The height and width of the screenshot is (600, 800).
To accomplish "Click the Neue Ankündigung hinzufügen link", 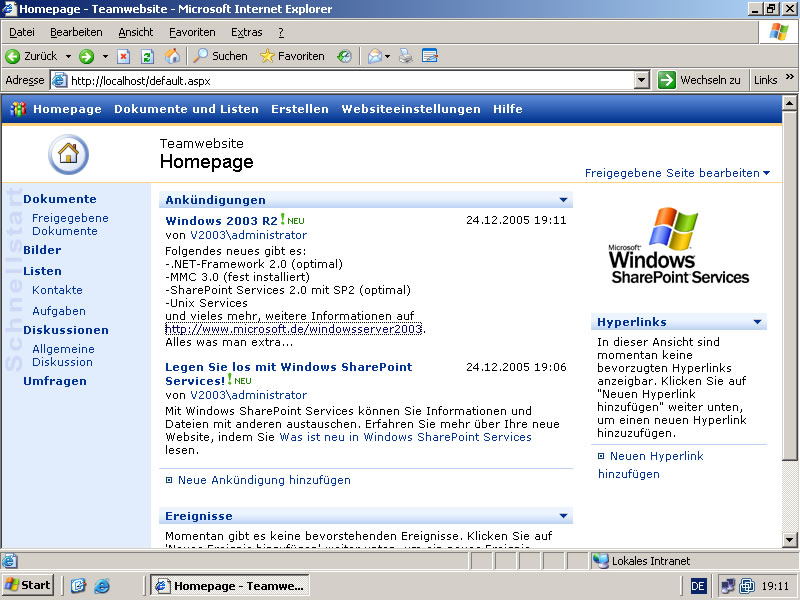I will pyautogui.click(x=264, y=480).
